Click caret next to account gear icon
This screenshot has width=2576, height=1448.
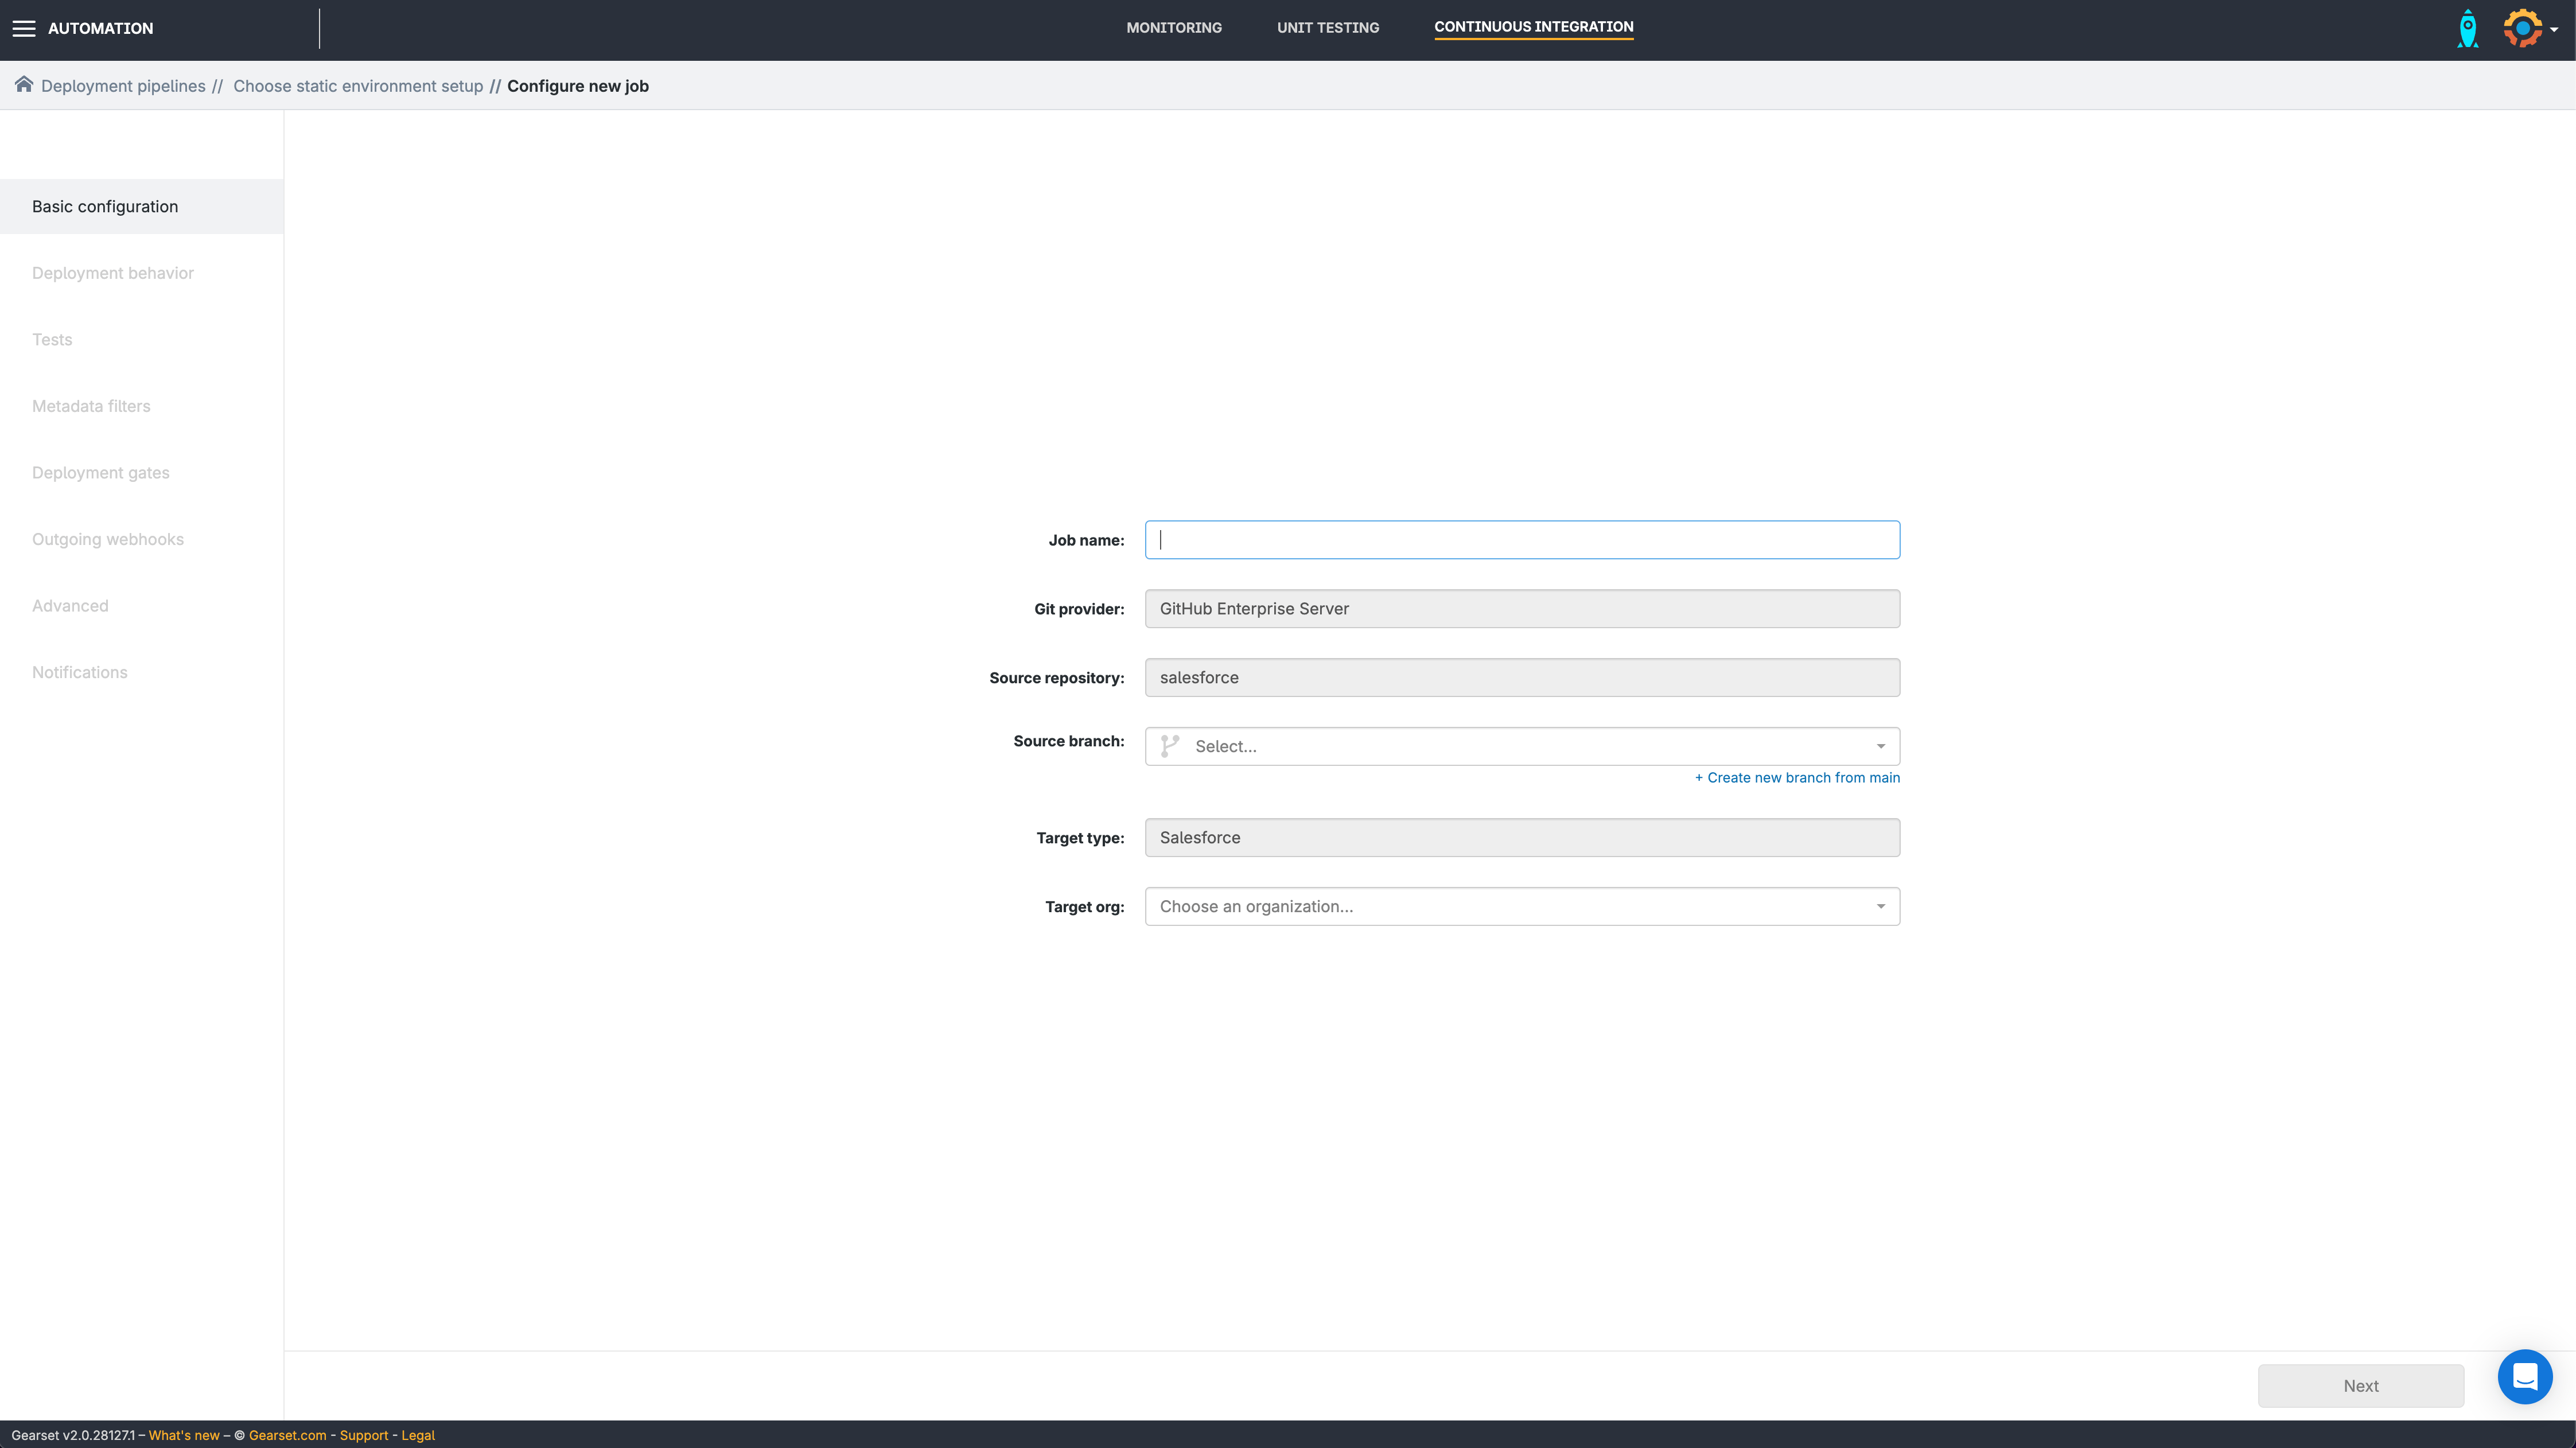(2554, 30)
